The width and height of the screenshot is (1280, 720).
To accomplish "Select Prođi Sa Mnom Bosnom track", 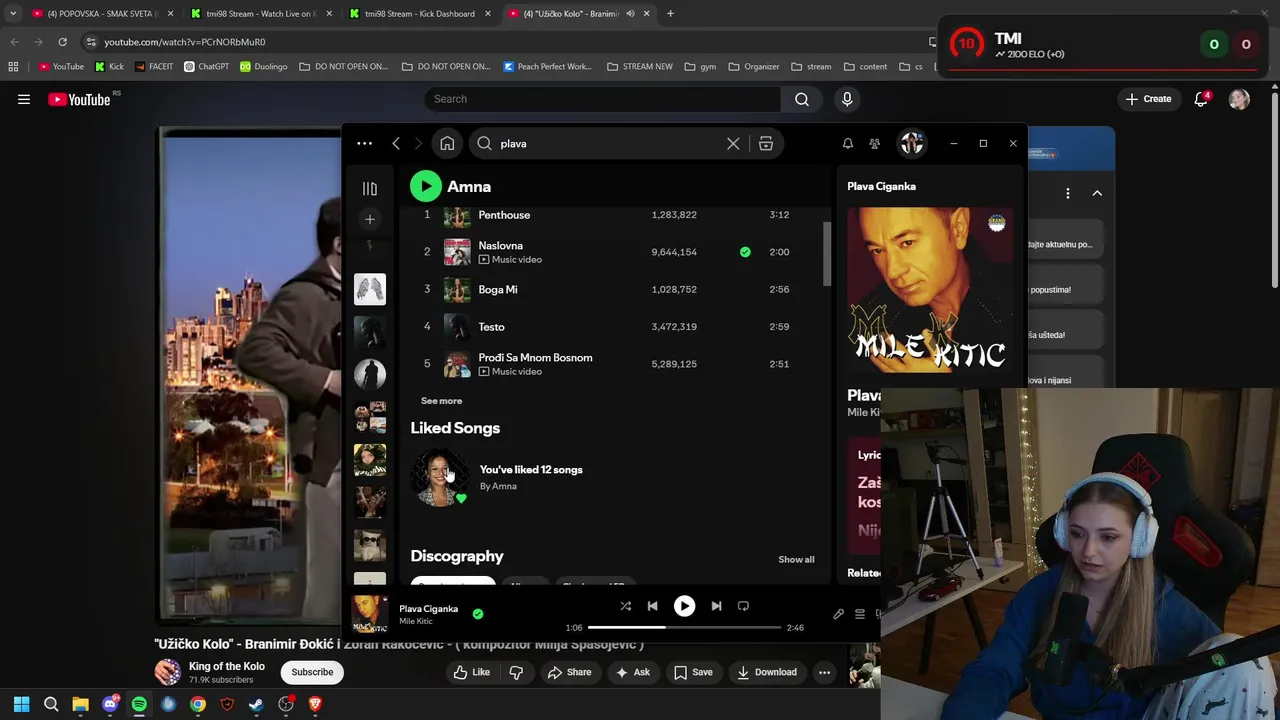I will [614, 364].
